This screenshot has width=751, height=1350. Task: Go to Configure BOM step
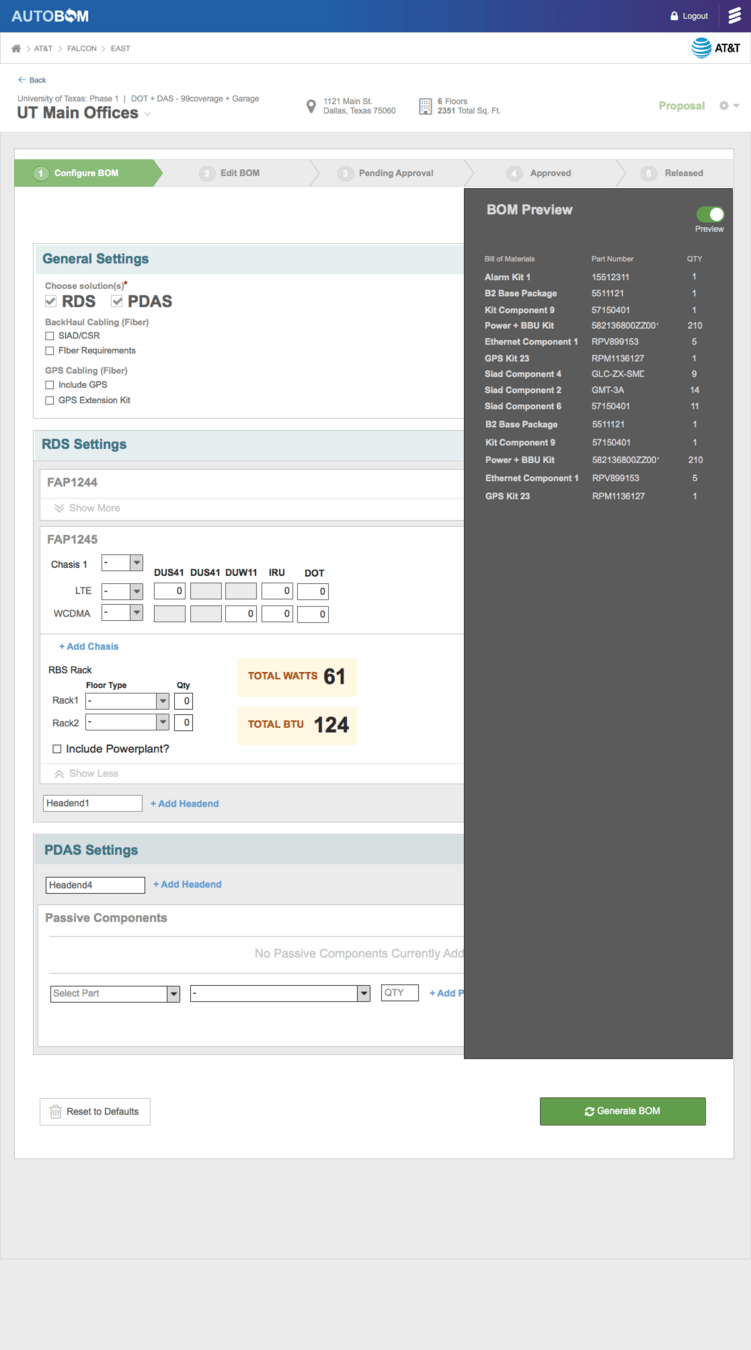(86, 173)
